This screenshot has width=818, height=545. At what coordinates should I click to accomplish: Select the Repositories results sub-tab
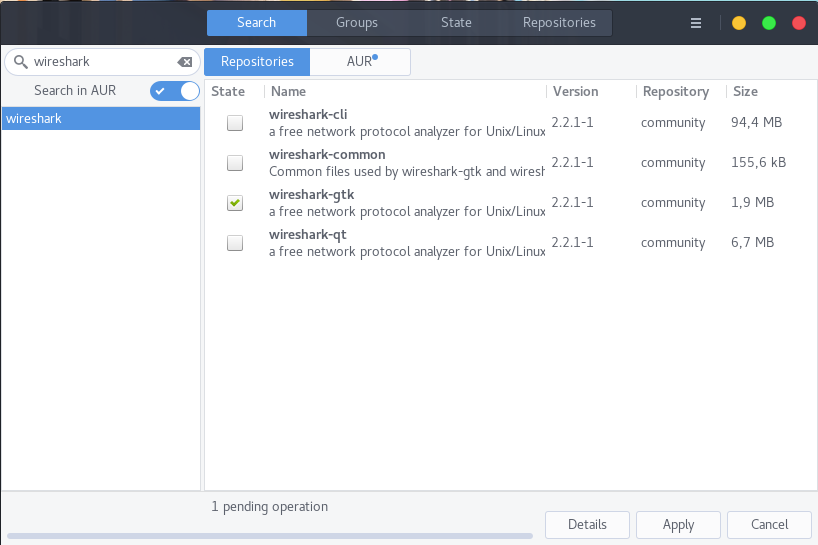coord(257,62)
